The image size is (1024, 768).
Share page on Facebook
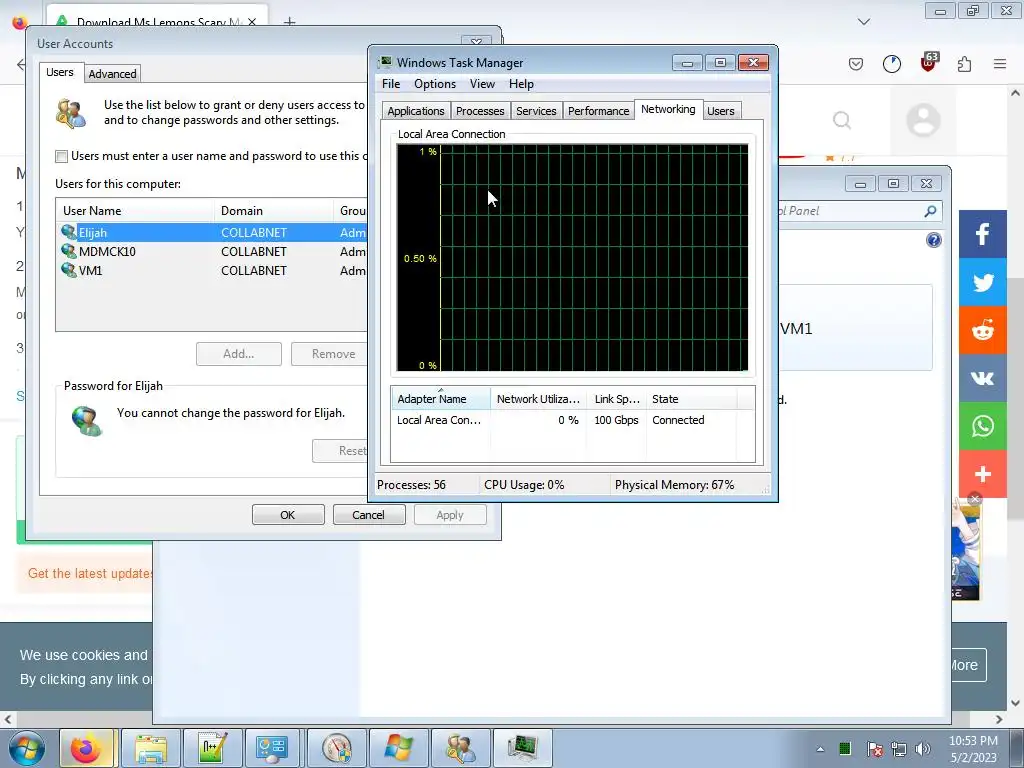pyautogui.click(x=982, y=234)
